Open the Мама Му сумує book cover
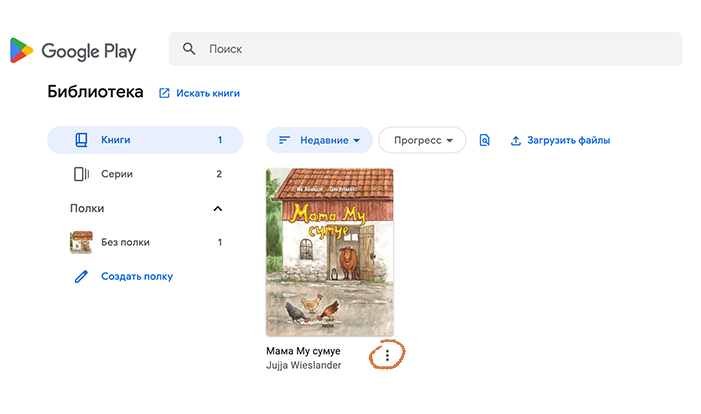The width and height of the screenshot is (701, 414). pos(330,252)
